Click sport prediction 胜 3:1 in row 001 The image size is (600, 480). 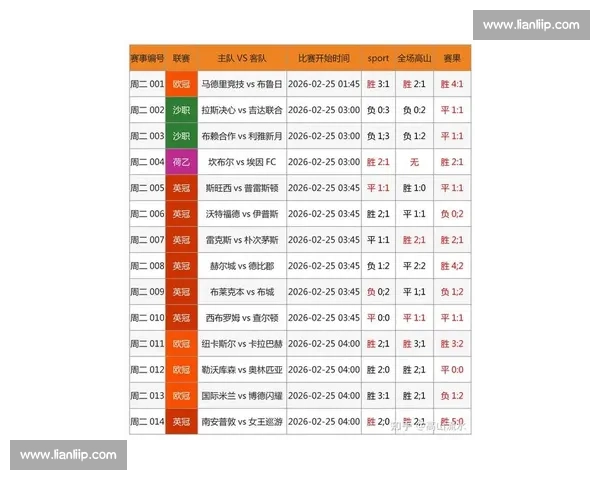[x=378, y=84]
